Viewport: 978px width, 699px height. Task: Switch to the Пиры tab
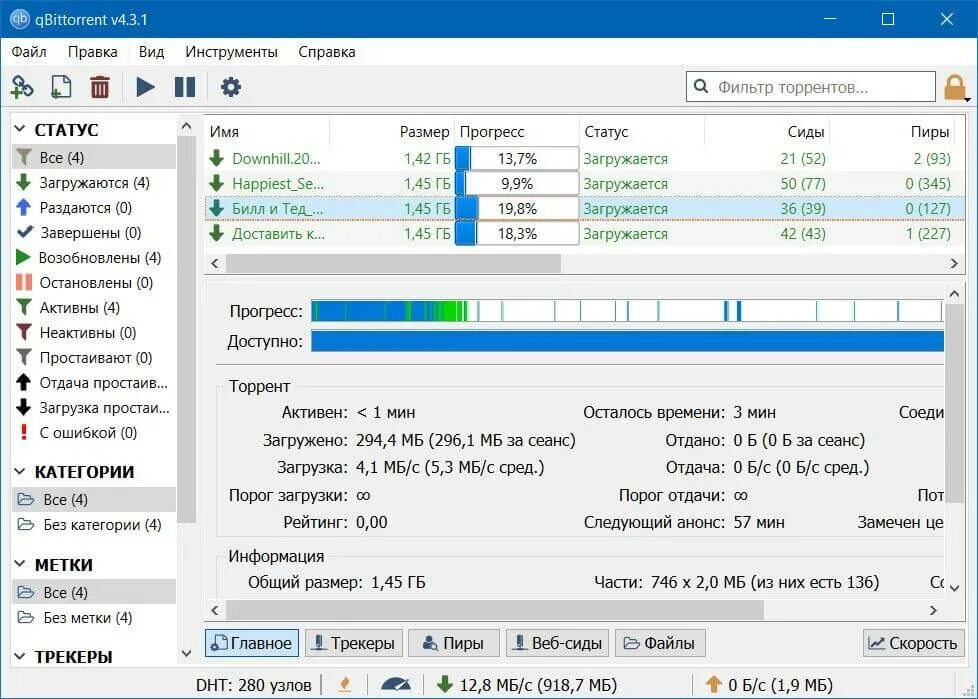(x=453, y=643)
